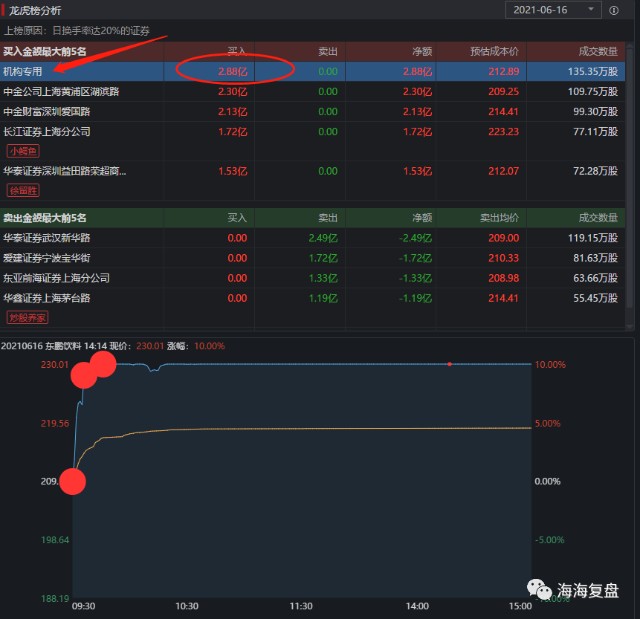Screen dimensions: 640x619
Task: Click estimated cost 212.89 value
Action: pyautogui.click(x=504, y=71)
